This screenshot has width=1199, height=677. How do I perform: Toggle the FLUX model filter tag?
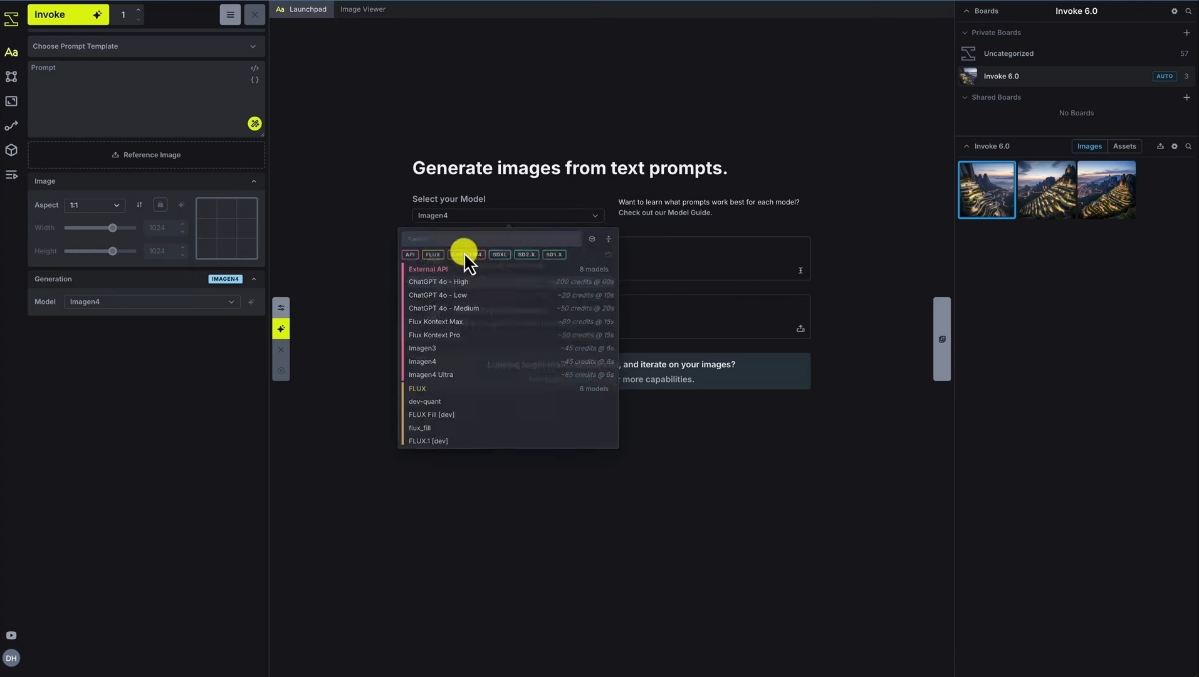tap(433, 255)
